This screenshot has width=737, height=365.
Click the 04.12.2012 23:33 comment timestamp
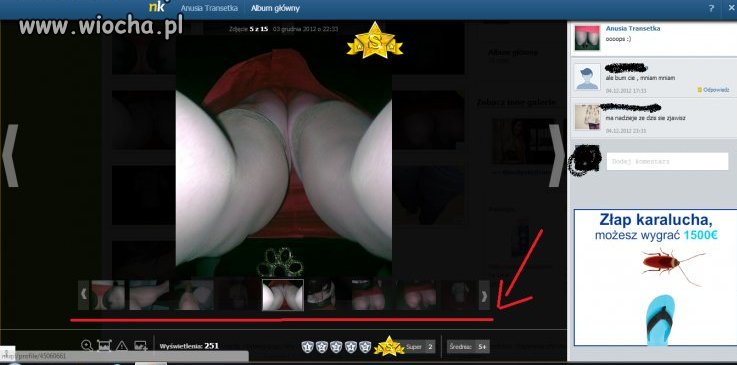point(626,131)
